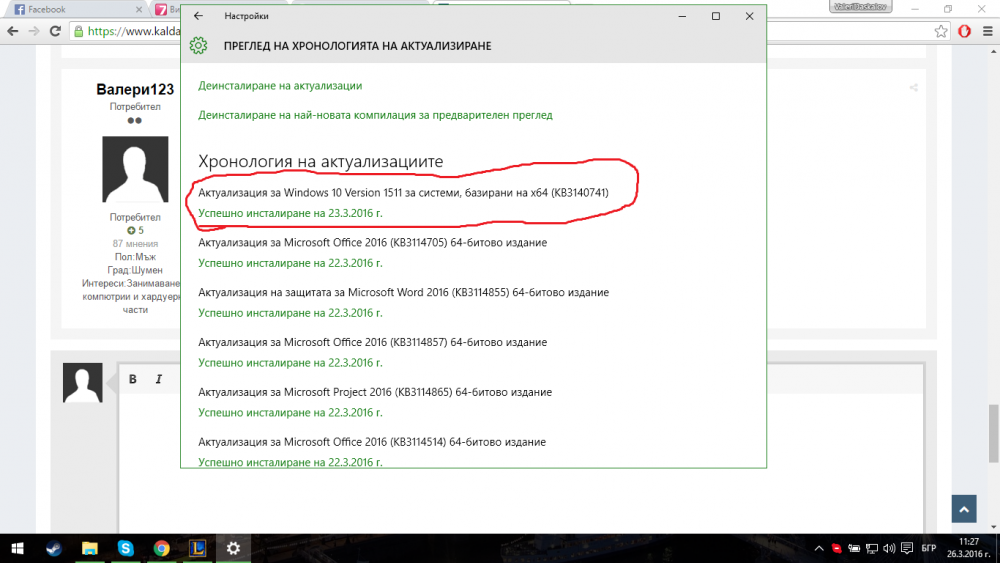Close the Facebook browser tab
The width and height of the screenshot is (1000, 563).
tap(139, 10)
